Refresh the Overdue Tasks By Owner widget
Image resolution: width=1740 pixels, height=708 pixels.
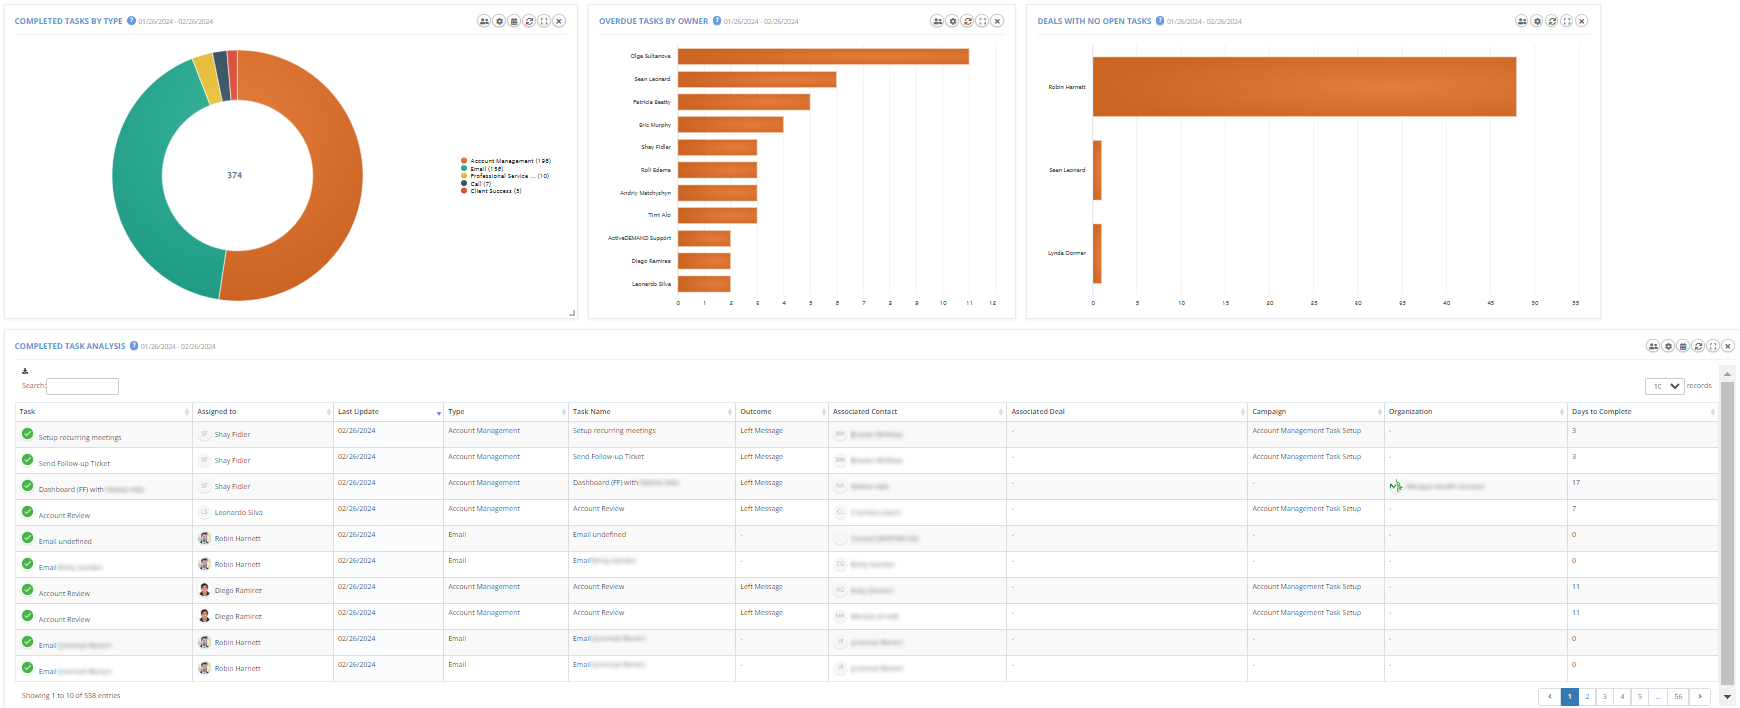967,21
